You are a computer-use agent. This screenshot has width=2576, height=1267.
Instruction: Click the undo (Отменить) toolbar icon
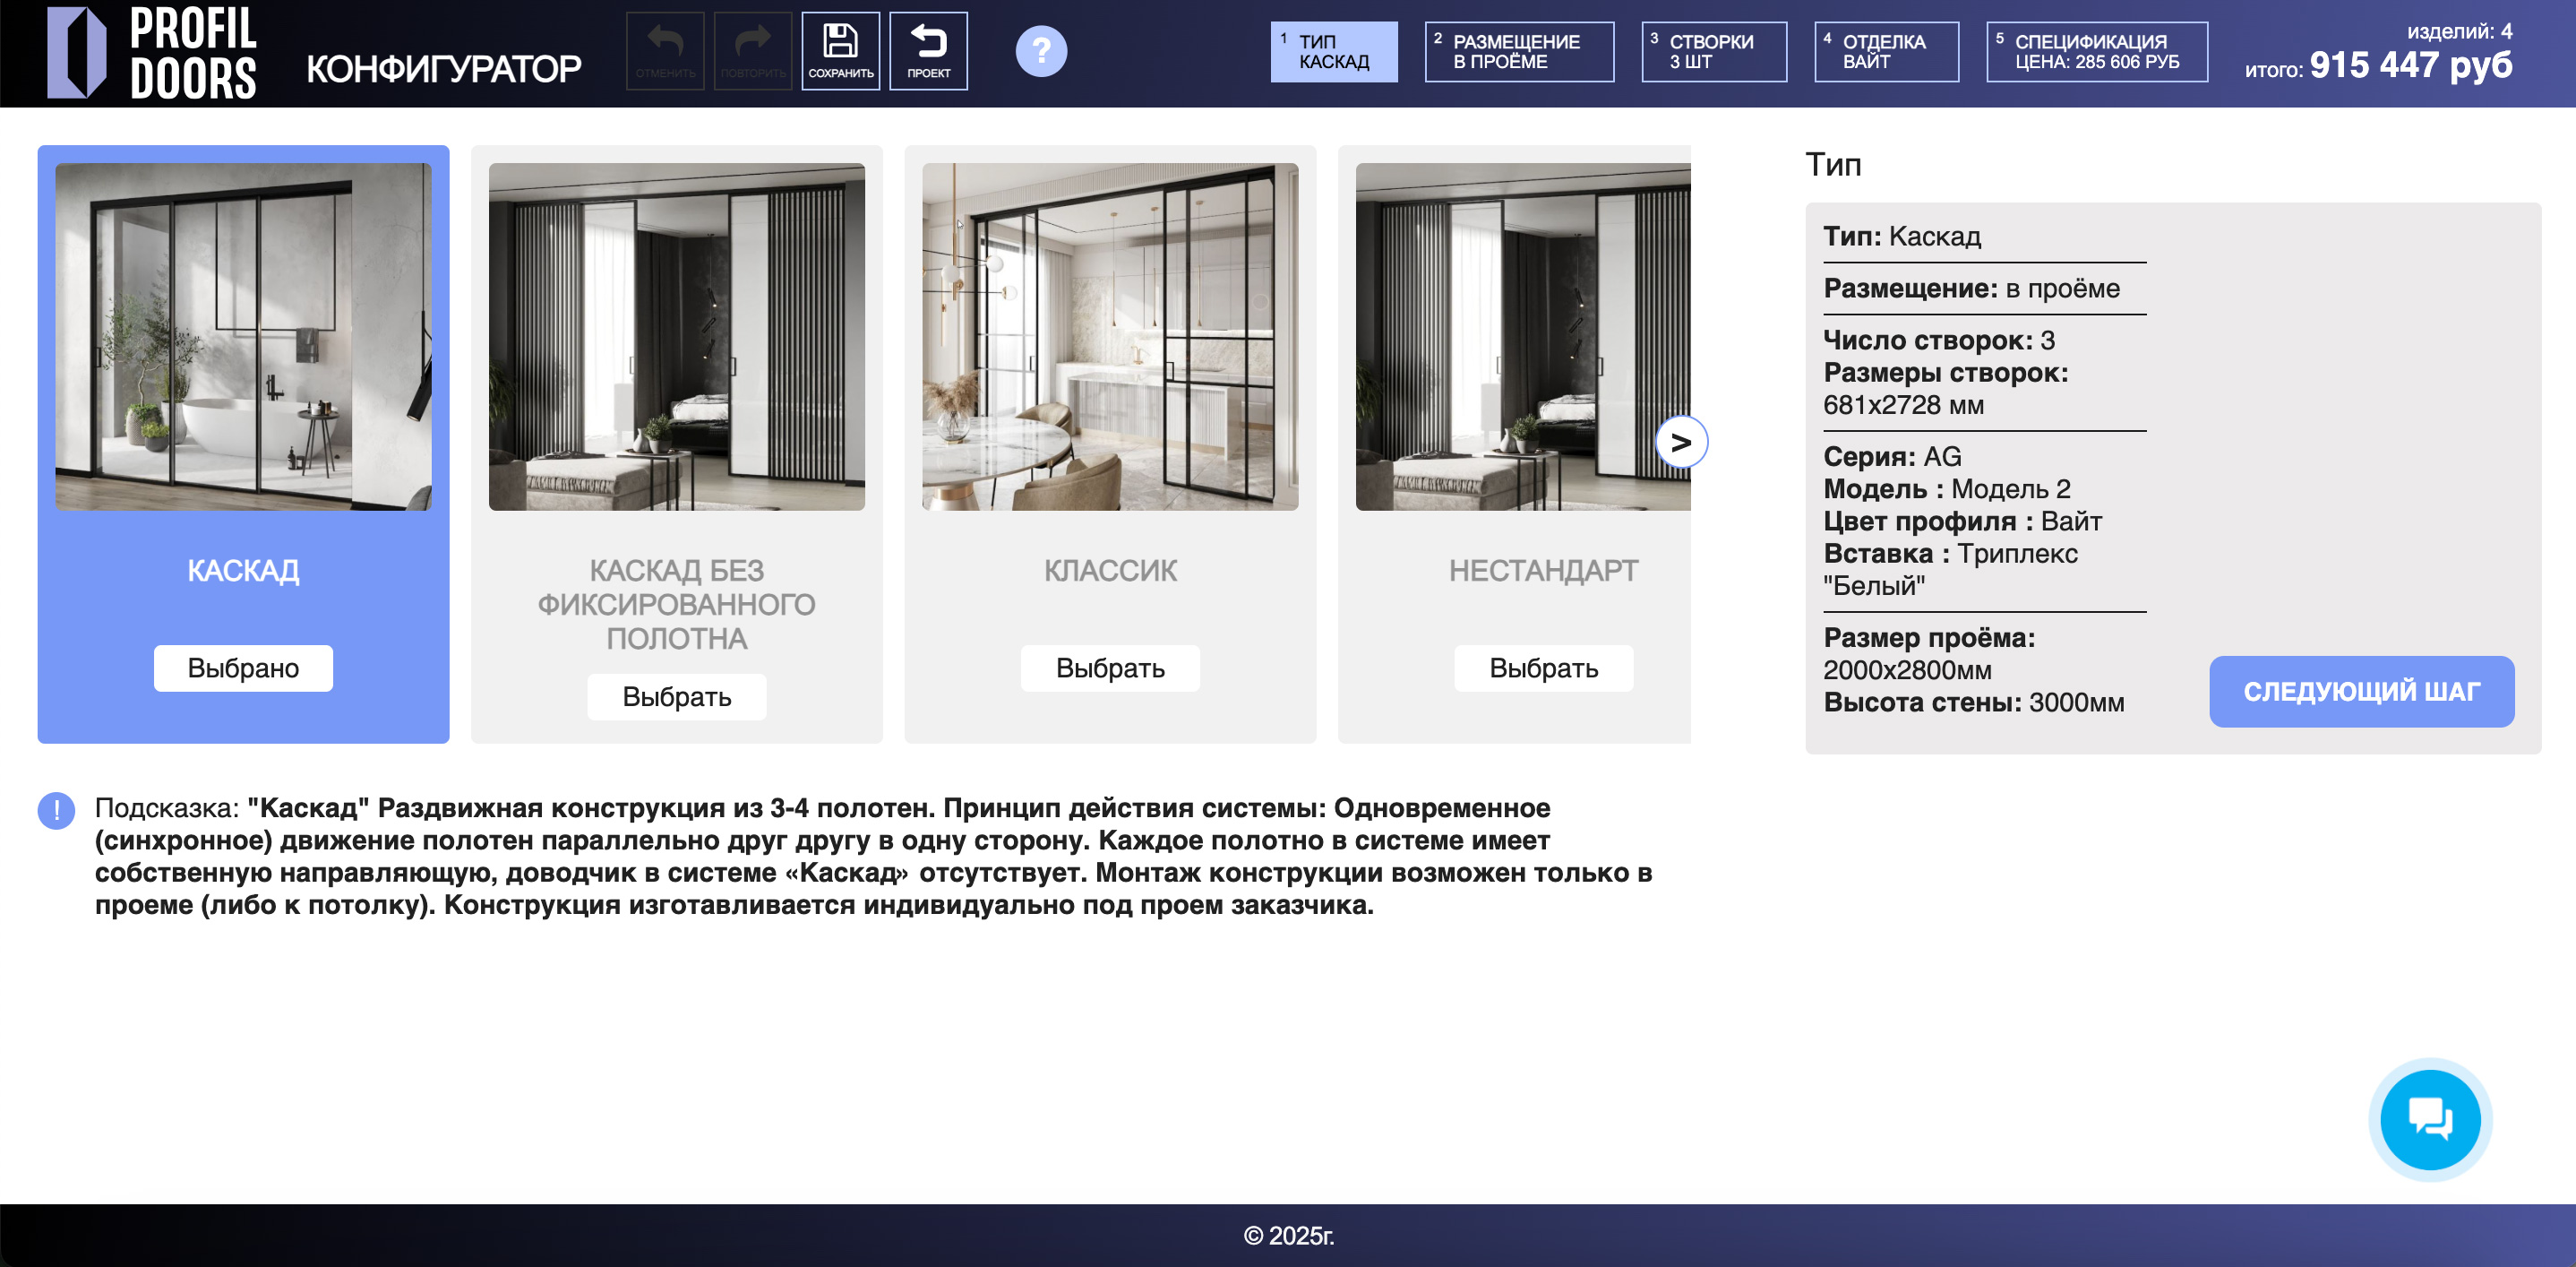click(665, 51)
